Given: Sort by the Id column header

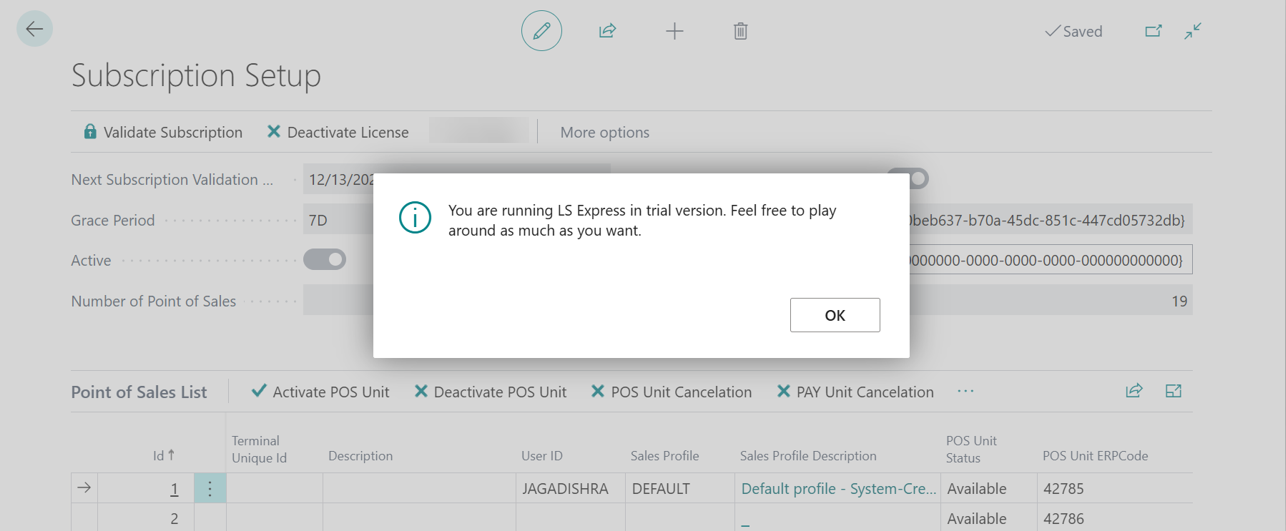Looking at the screenshot, I should [164, 456].
